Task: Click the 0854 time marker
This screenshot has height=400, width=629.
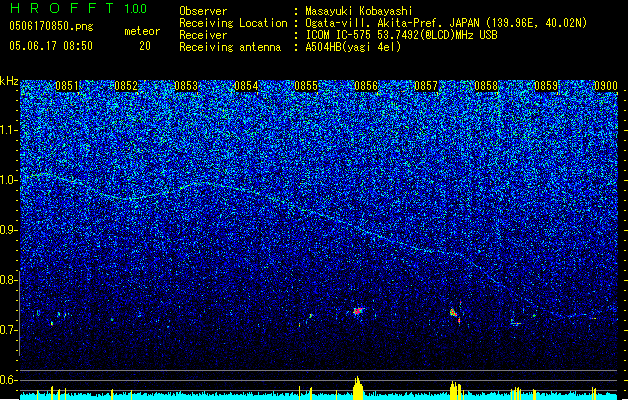Action: point(246,86)
